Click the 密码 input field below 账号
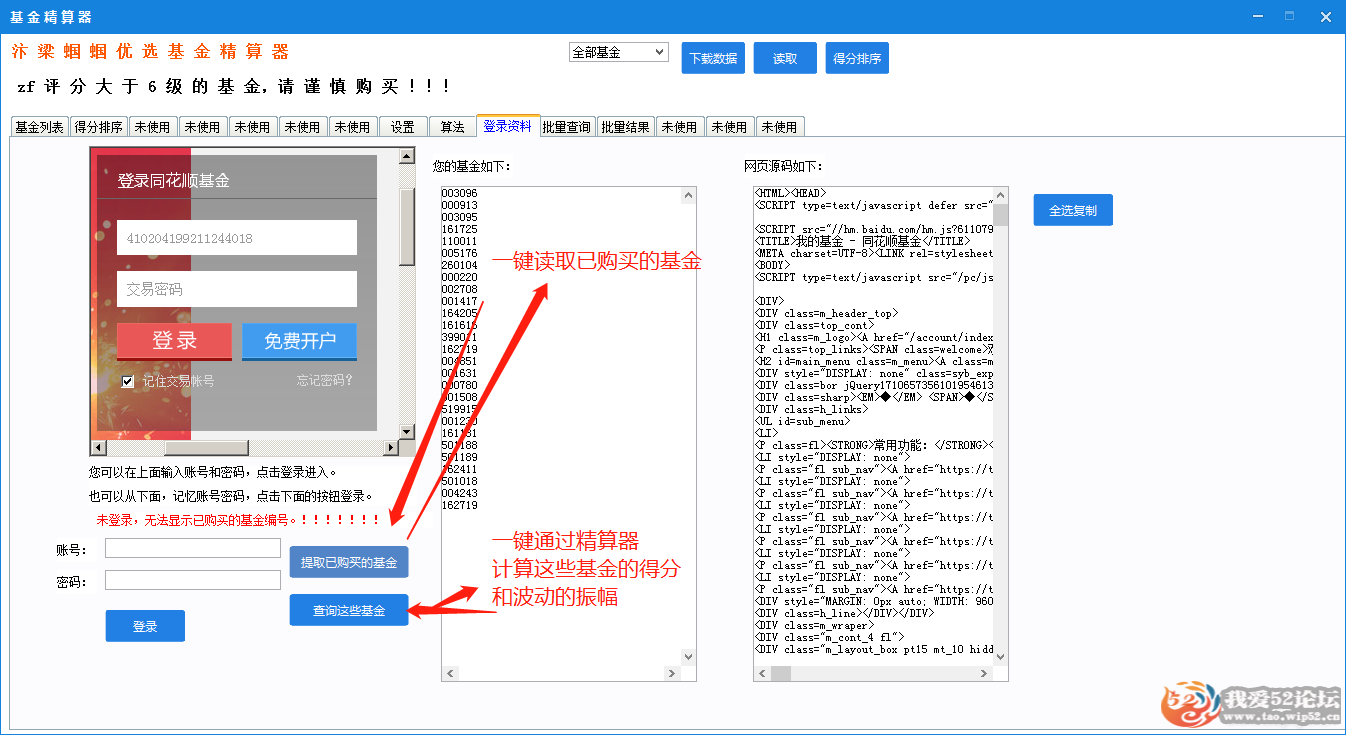Viewport: 1346px width, 735px height. pyautogui.click(x=193, y=580)
